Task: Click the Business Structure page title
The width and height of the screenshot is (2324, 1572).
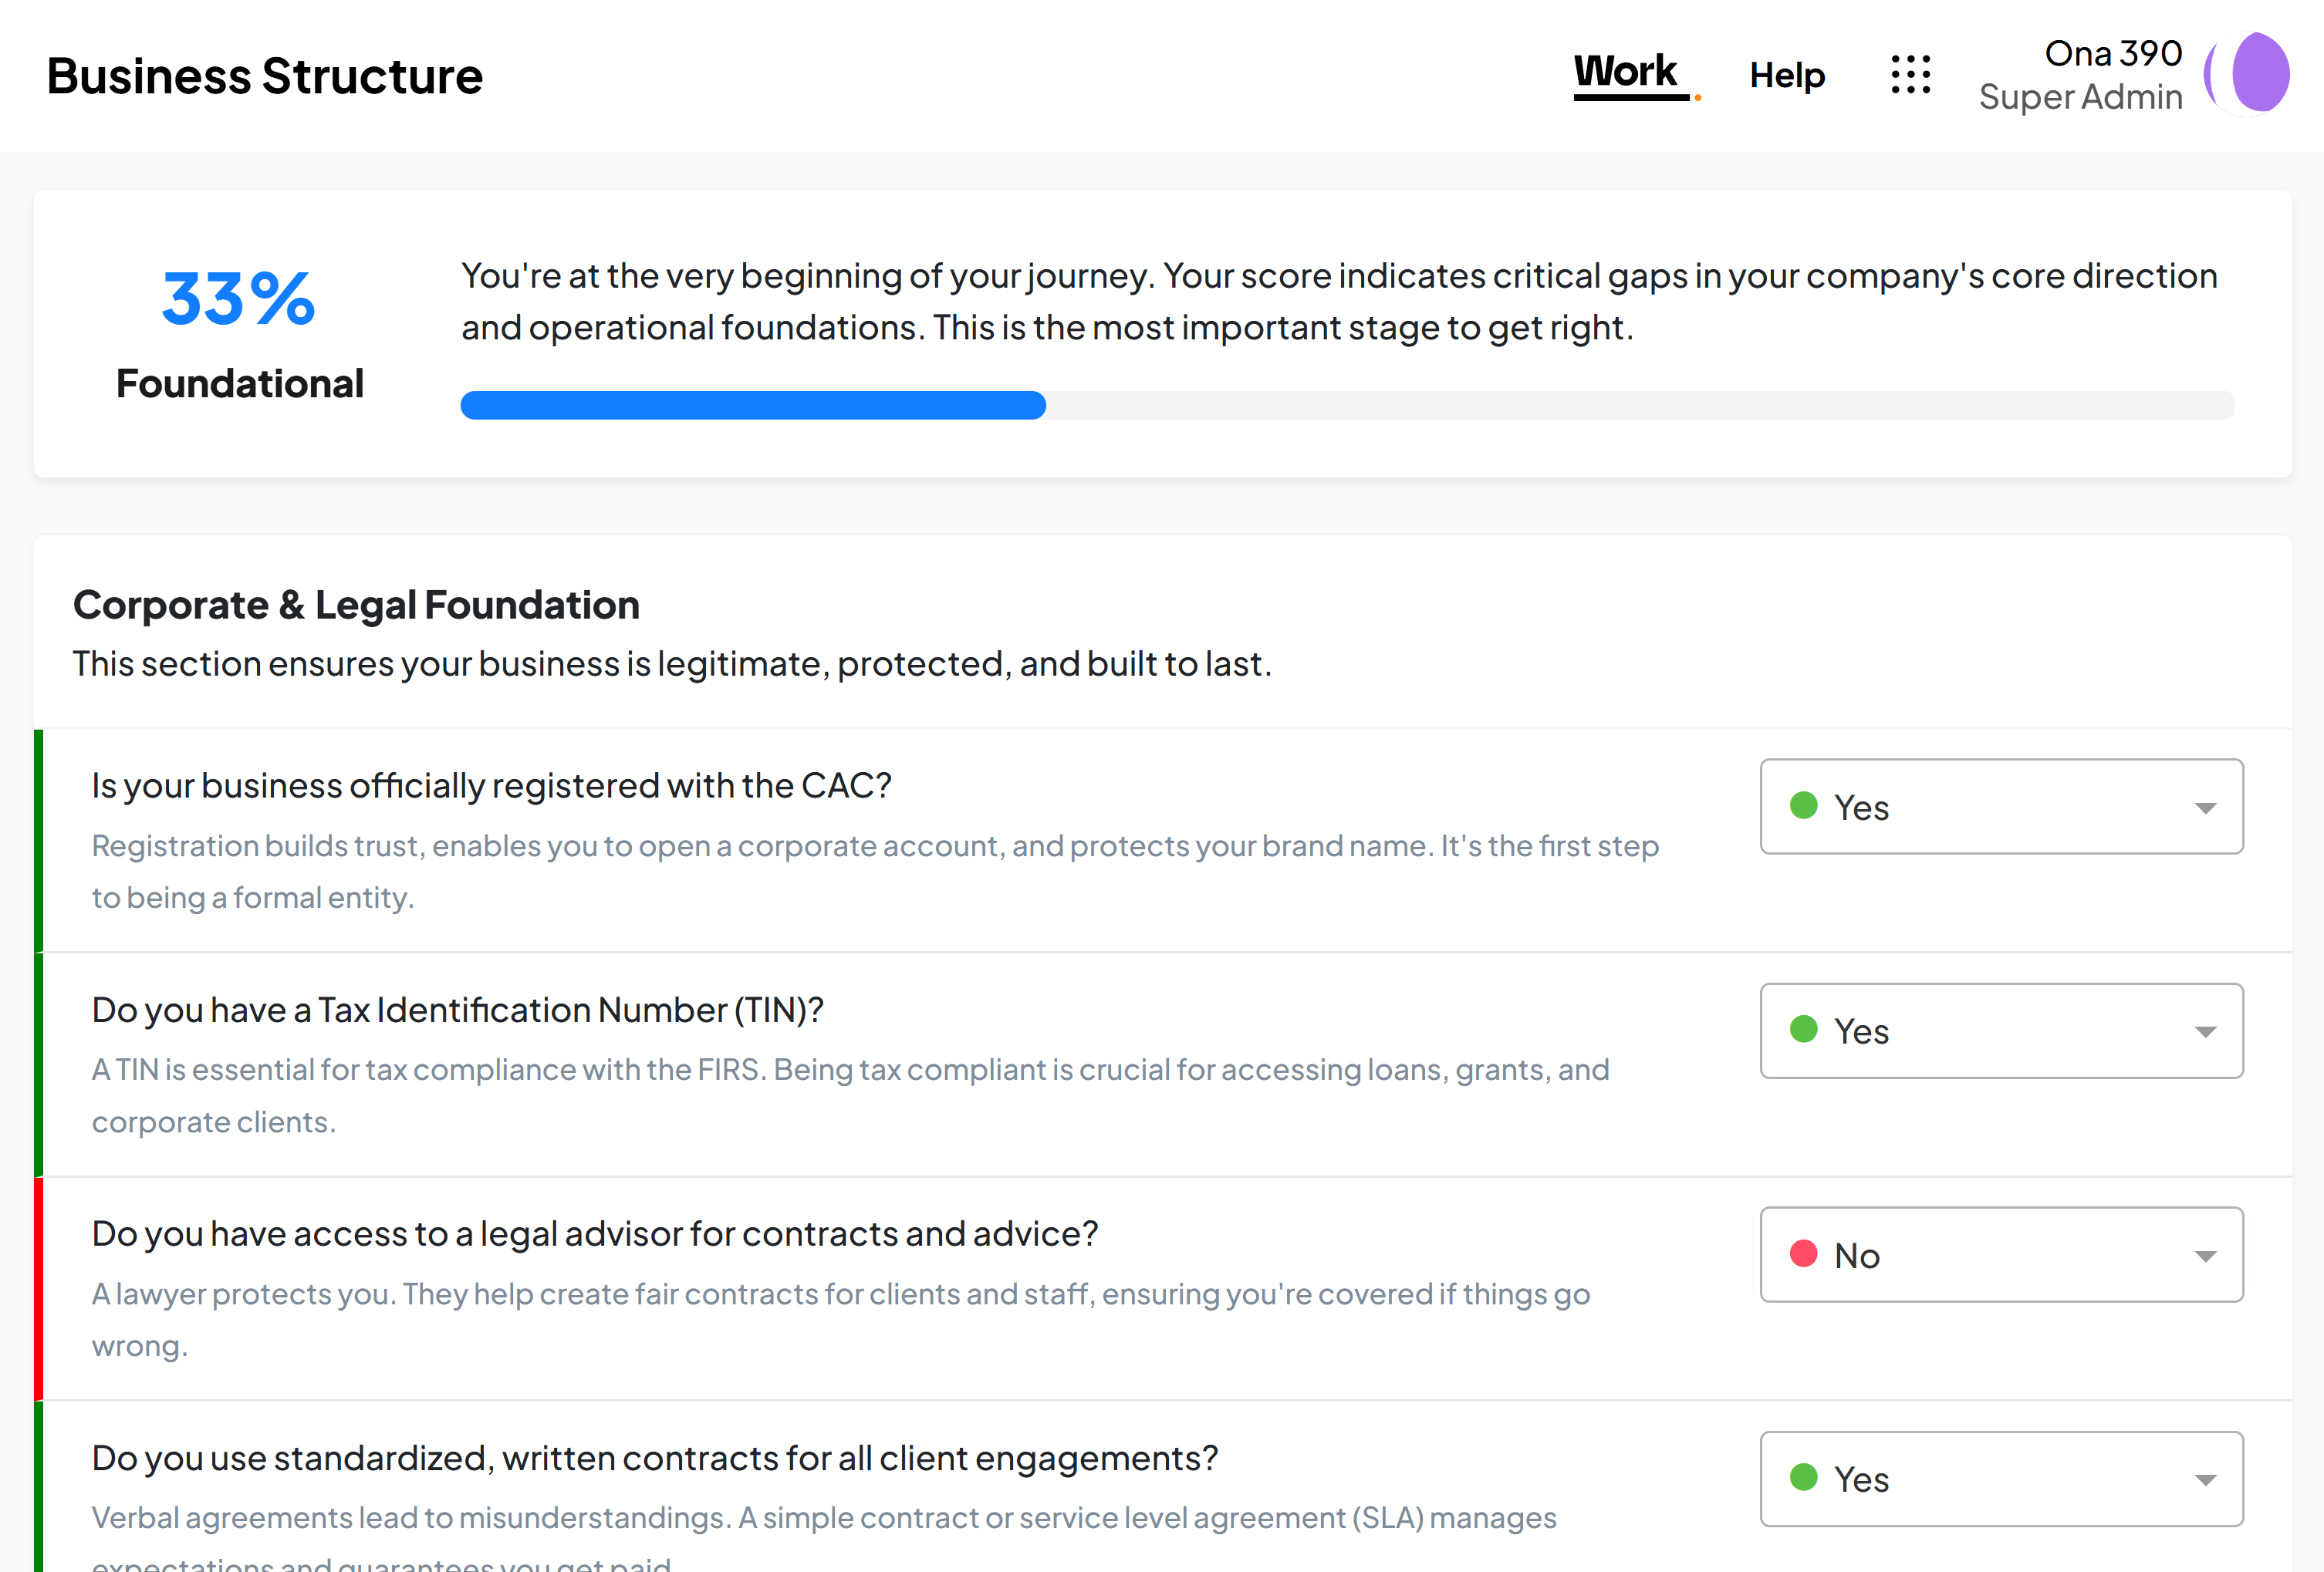Action: 265,76
